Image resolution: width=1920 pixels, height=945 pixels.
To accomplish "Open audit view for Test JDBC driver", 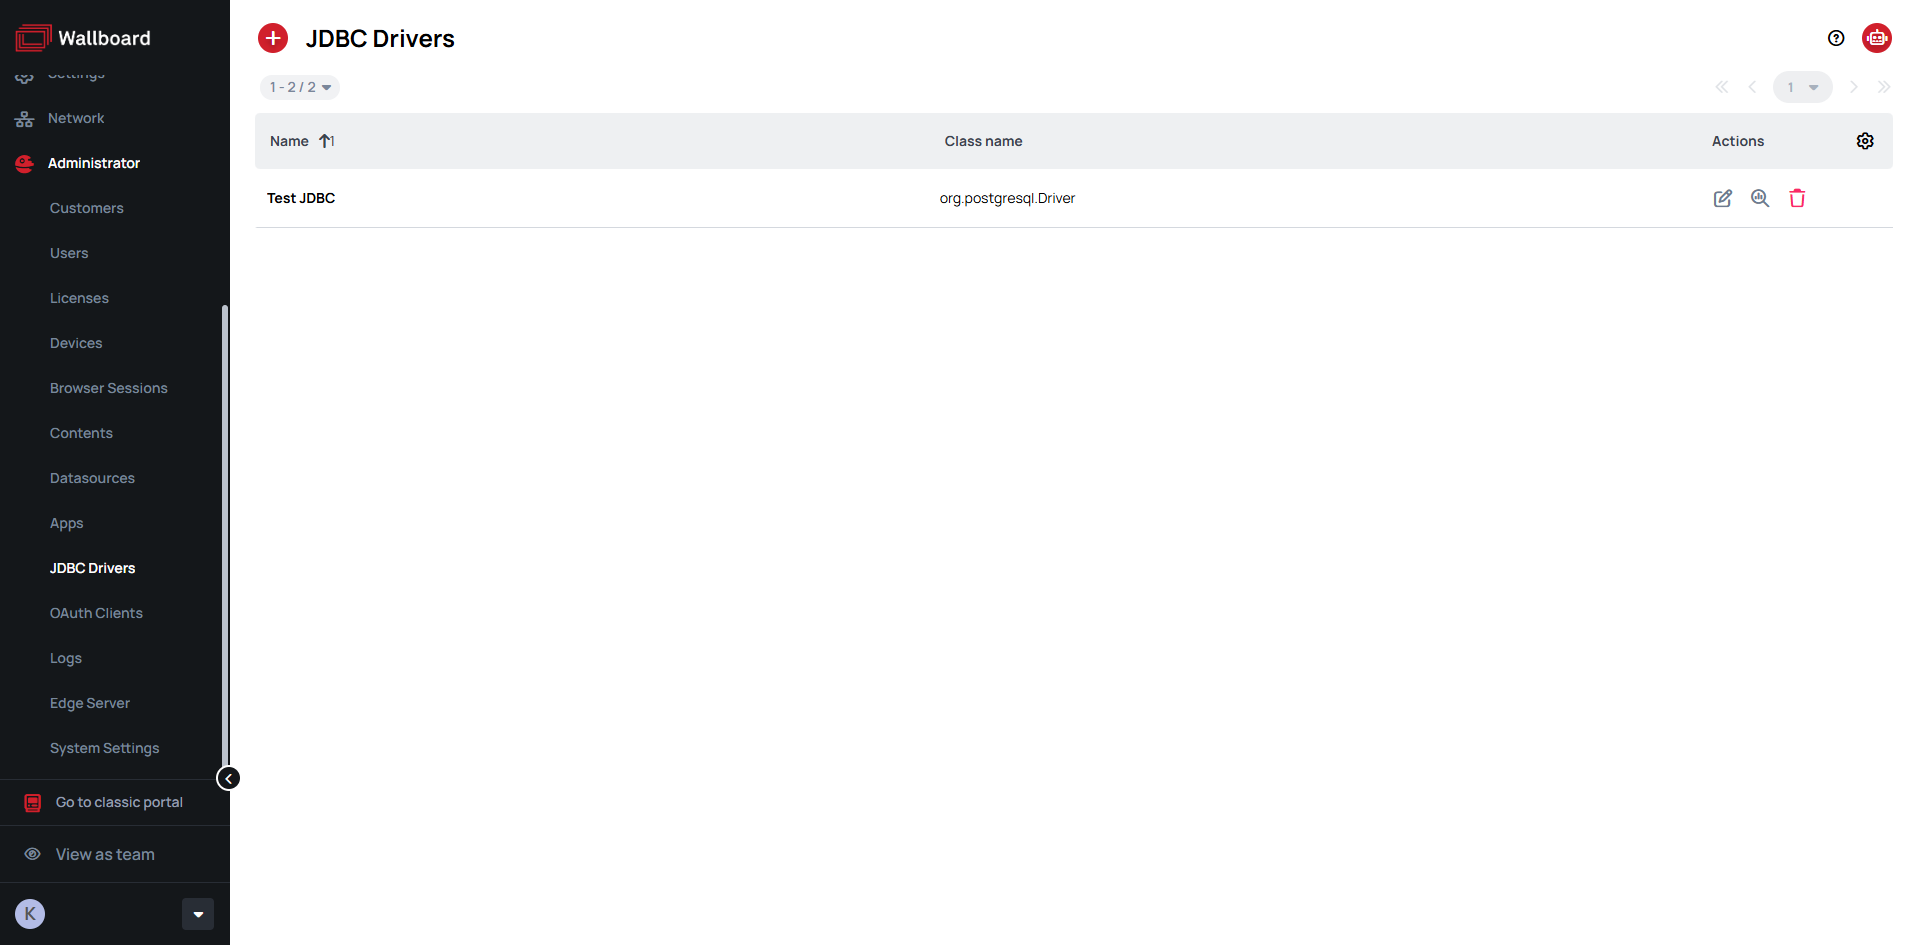I will coord(1760,198).
